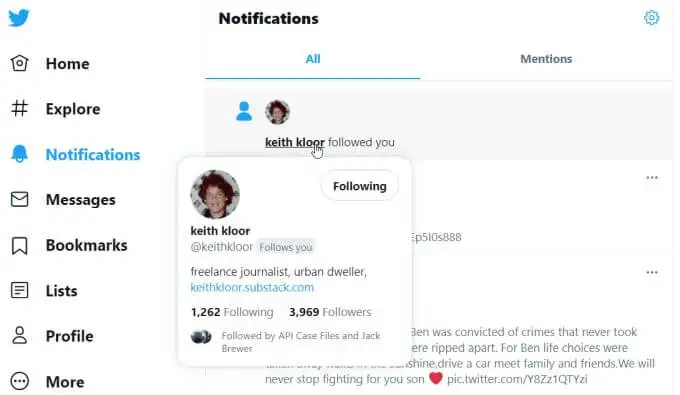Switch to the Mentions tab
Screen dimensions: 680x395
546,59
